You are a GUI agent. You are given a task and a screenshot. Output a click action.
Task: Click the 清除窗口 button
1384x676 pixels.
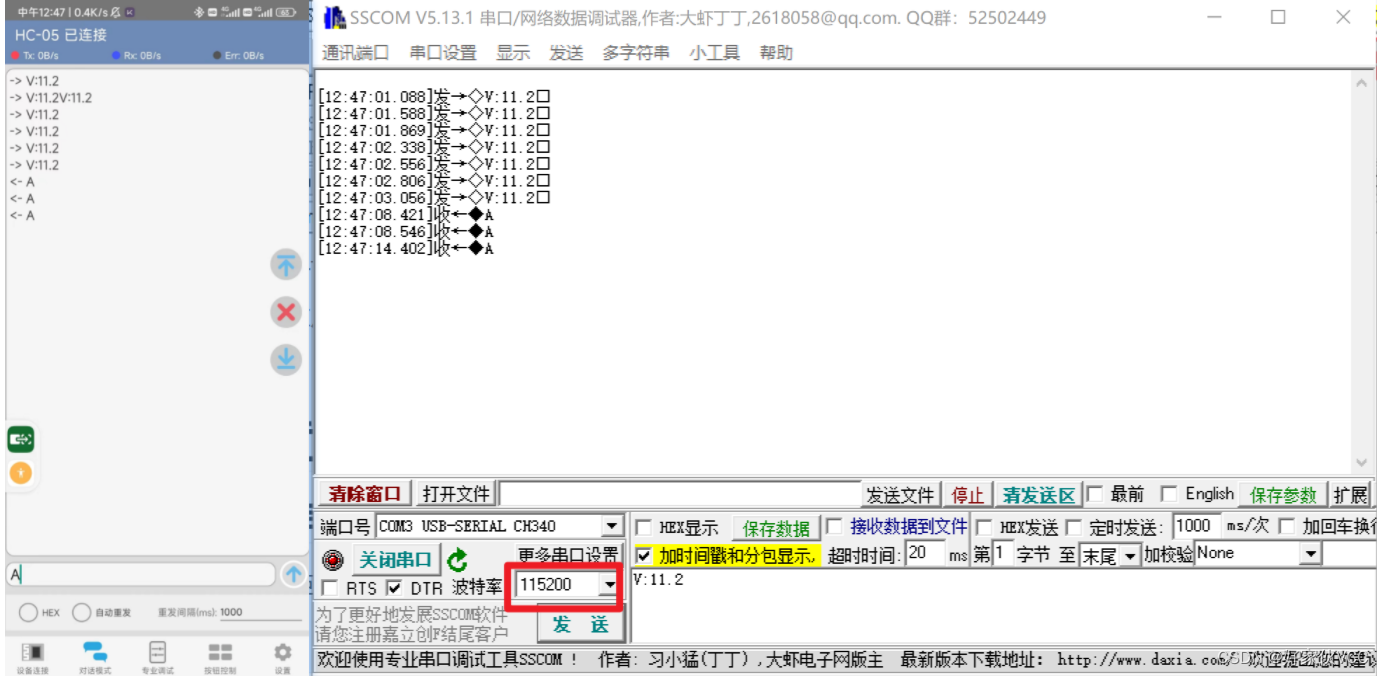(x=365, y=494)
